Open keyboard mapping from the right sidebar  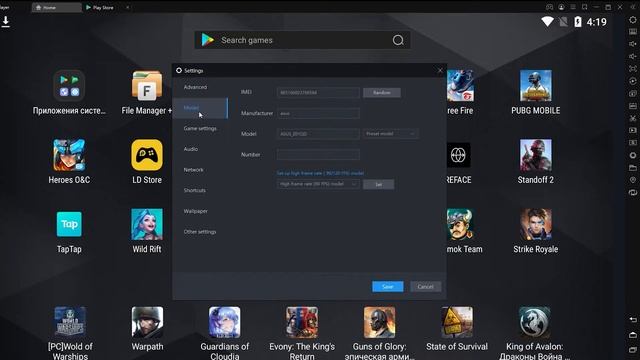pyautogui.click(x=633, y=31)
